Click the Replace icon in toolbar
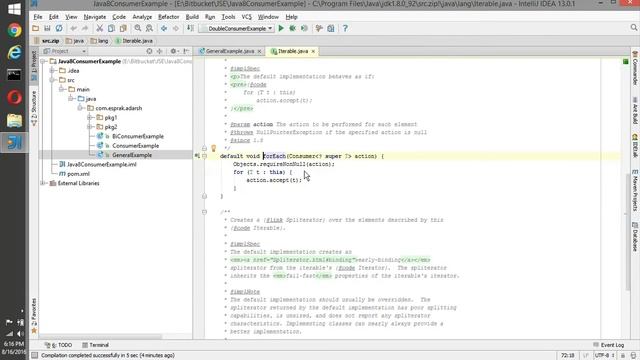 tap(149, 29)
